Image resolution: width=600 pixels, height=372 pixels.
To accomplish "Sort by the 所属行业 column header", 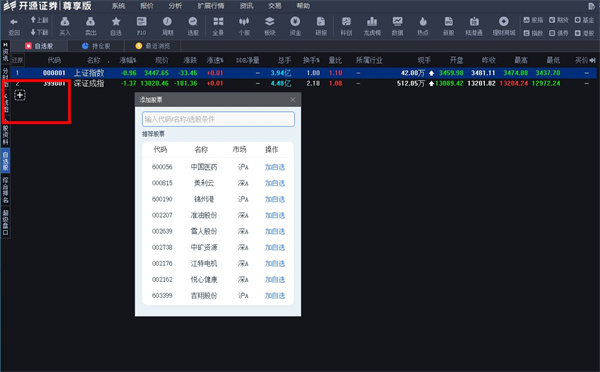I will click(369, 60).
